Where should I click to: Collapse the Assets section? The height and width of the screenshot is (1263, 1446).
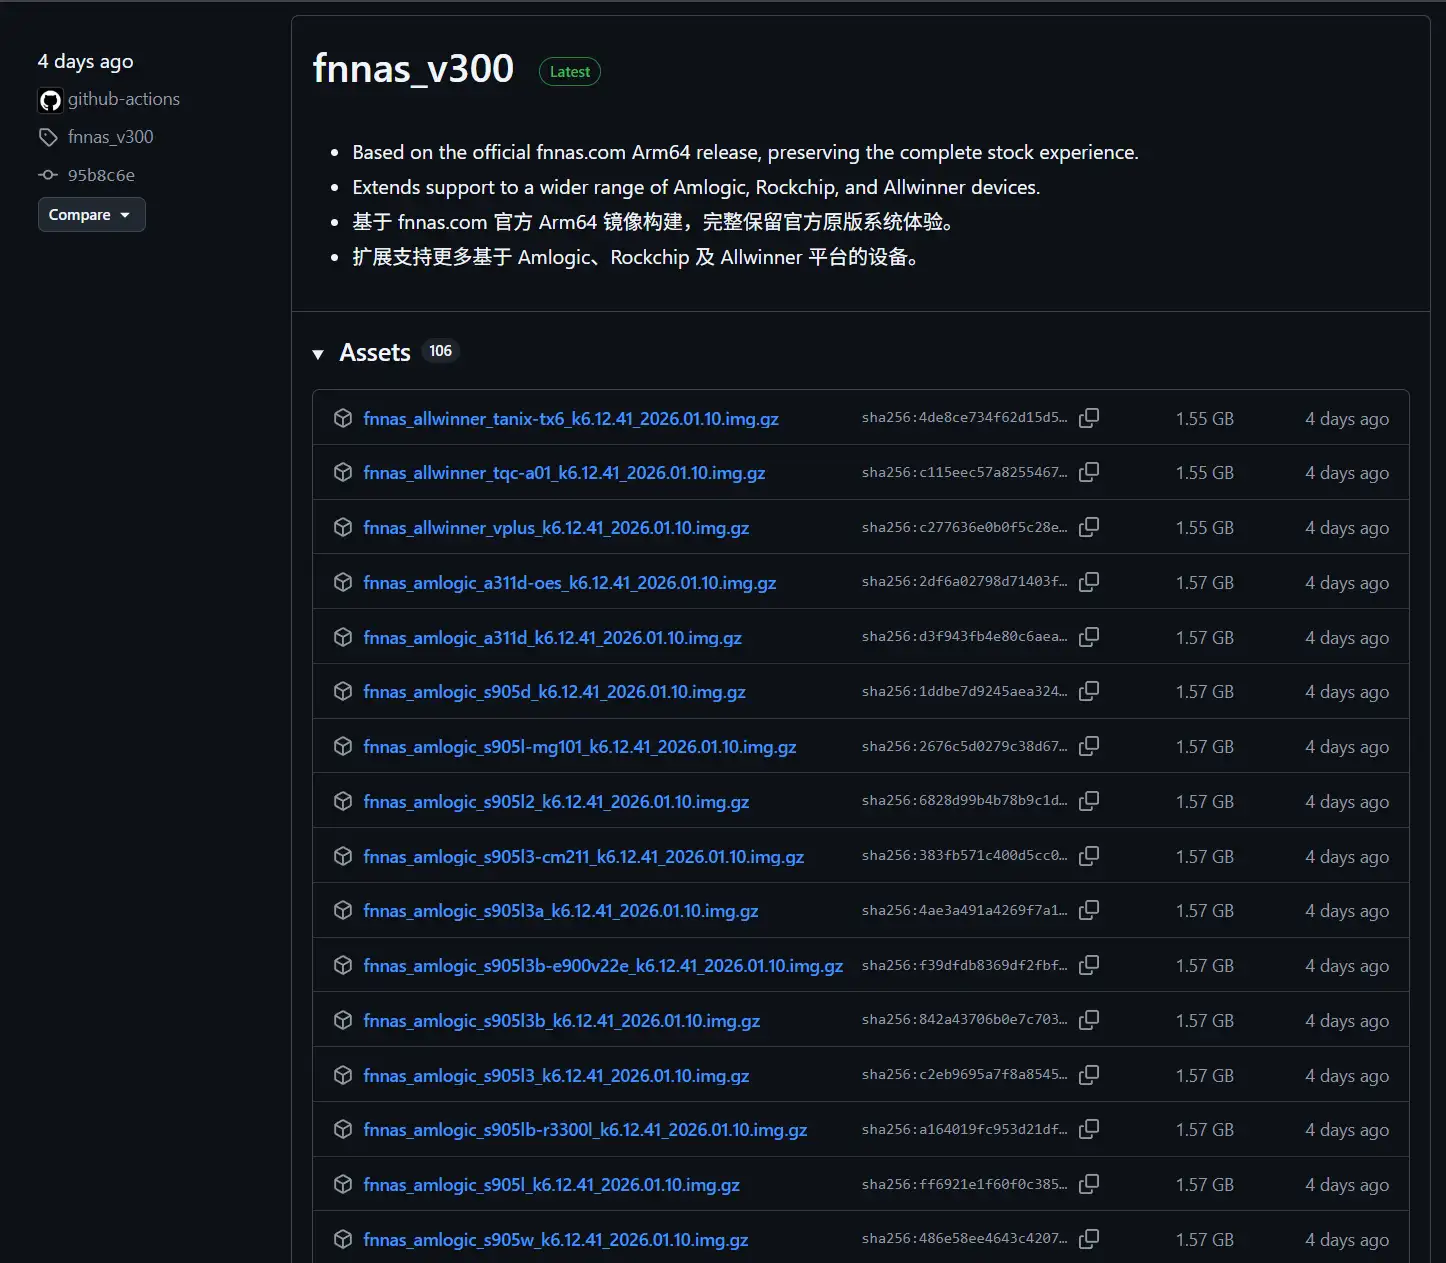pyautogui.click(x=318, y=353)
